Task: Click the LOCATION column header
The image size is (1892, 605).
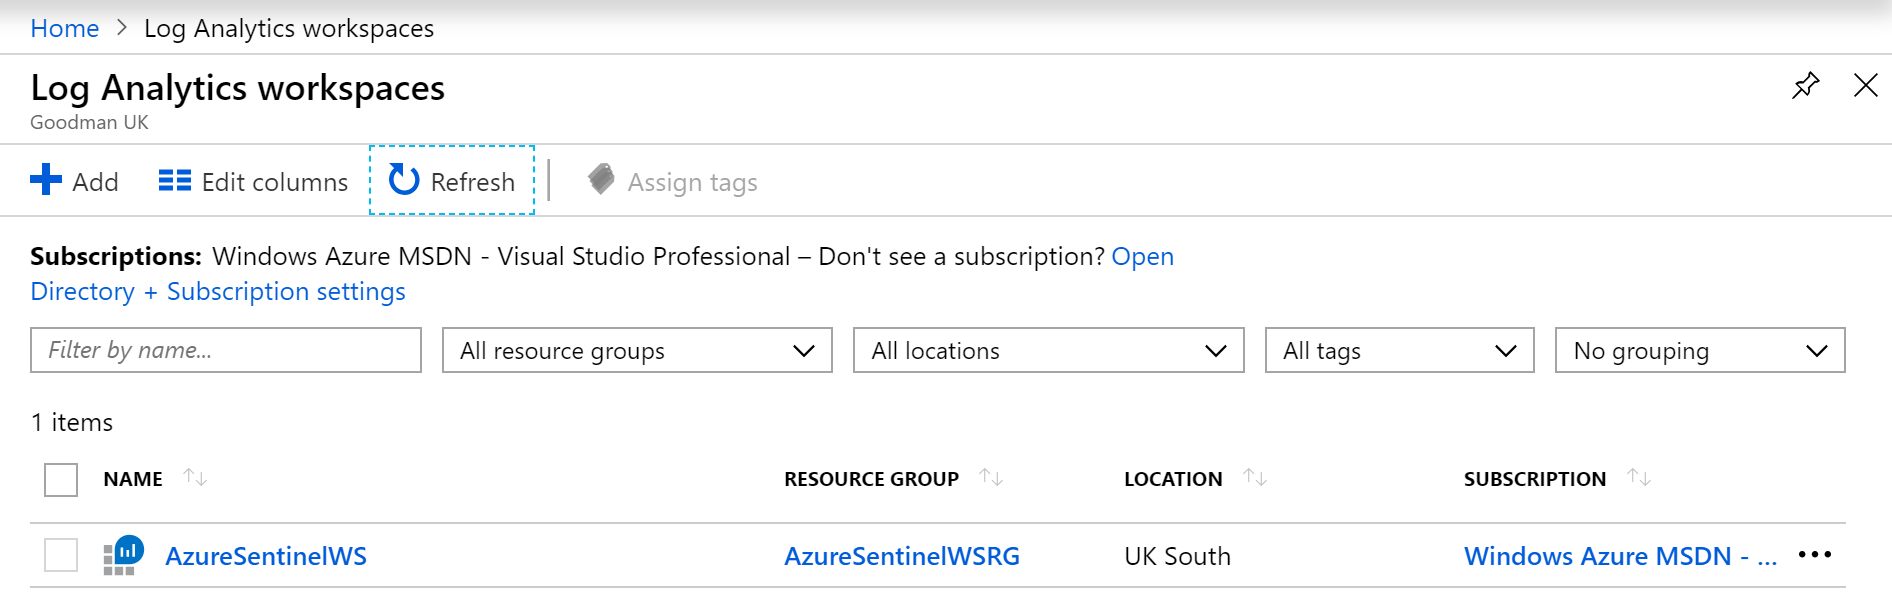Action: click(1173, 479)
